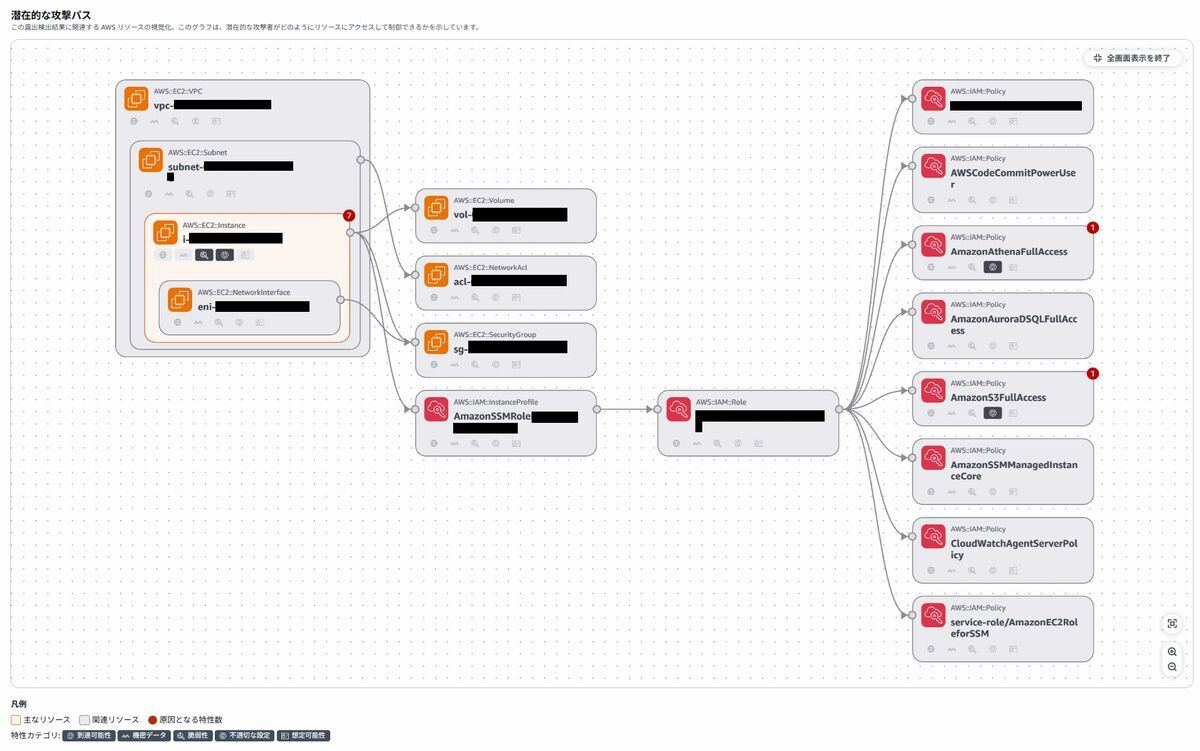Click the reachability icon on the IAM Role node

(x=676, y=443)
